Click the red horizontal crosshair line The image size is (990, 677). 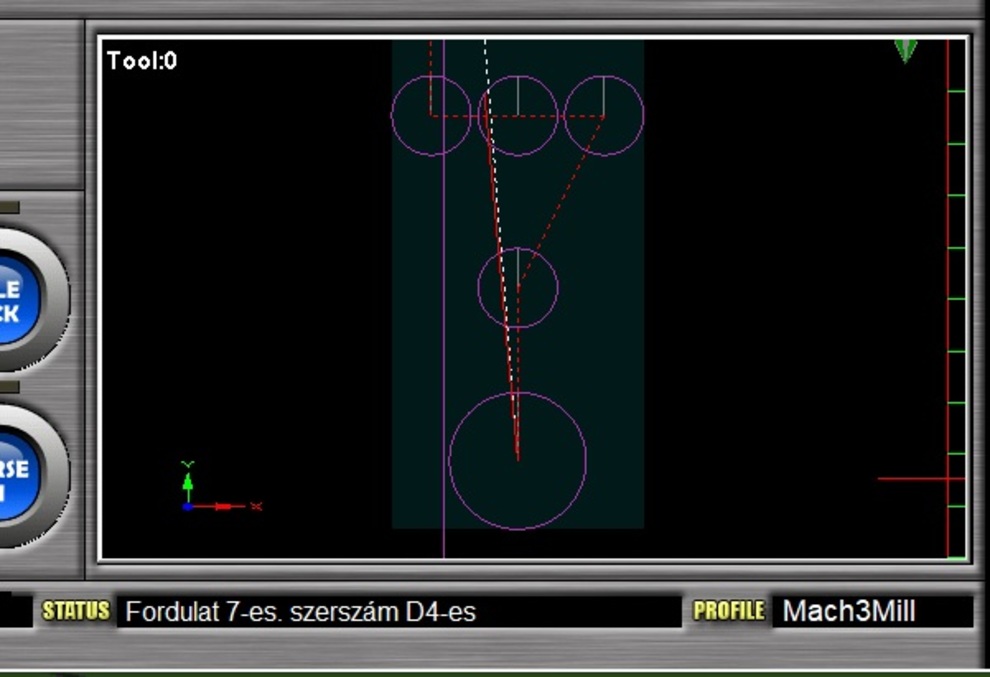[x=910, y=479]
